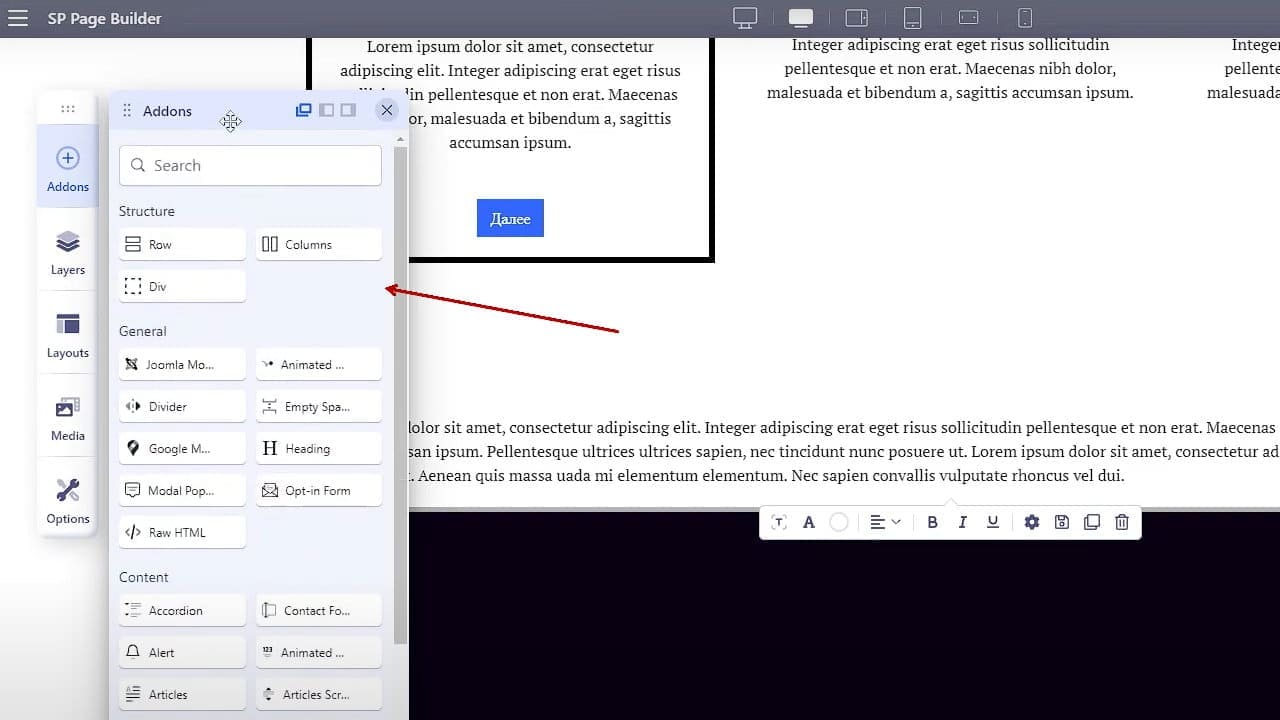The width and height of the screenshot is (1280, 720).
Task: Switch to portrait tablet preview
Action: point(912,18)
